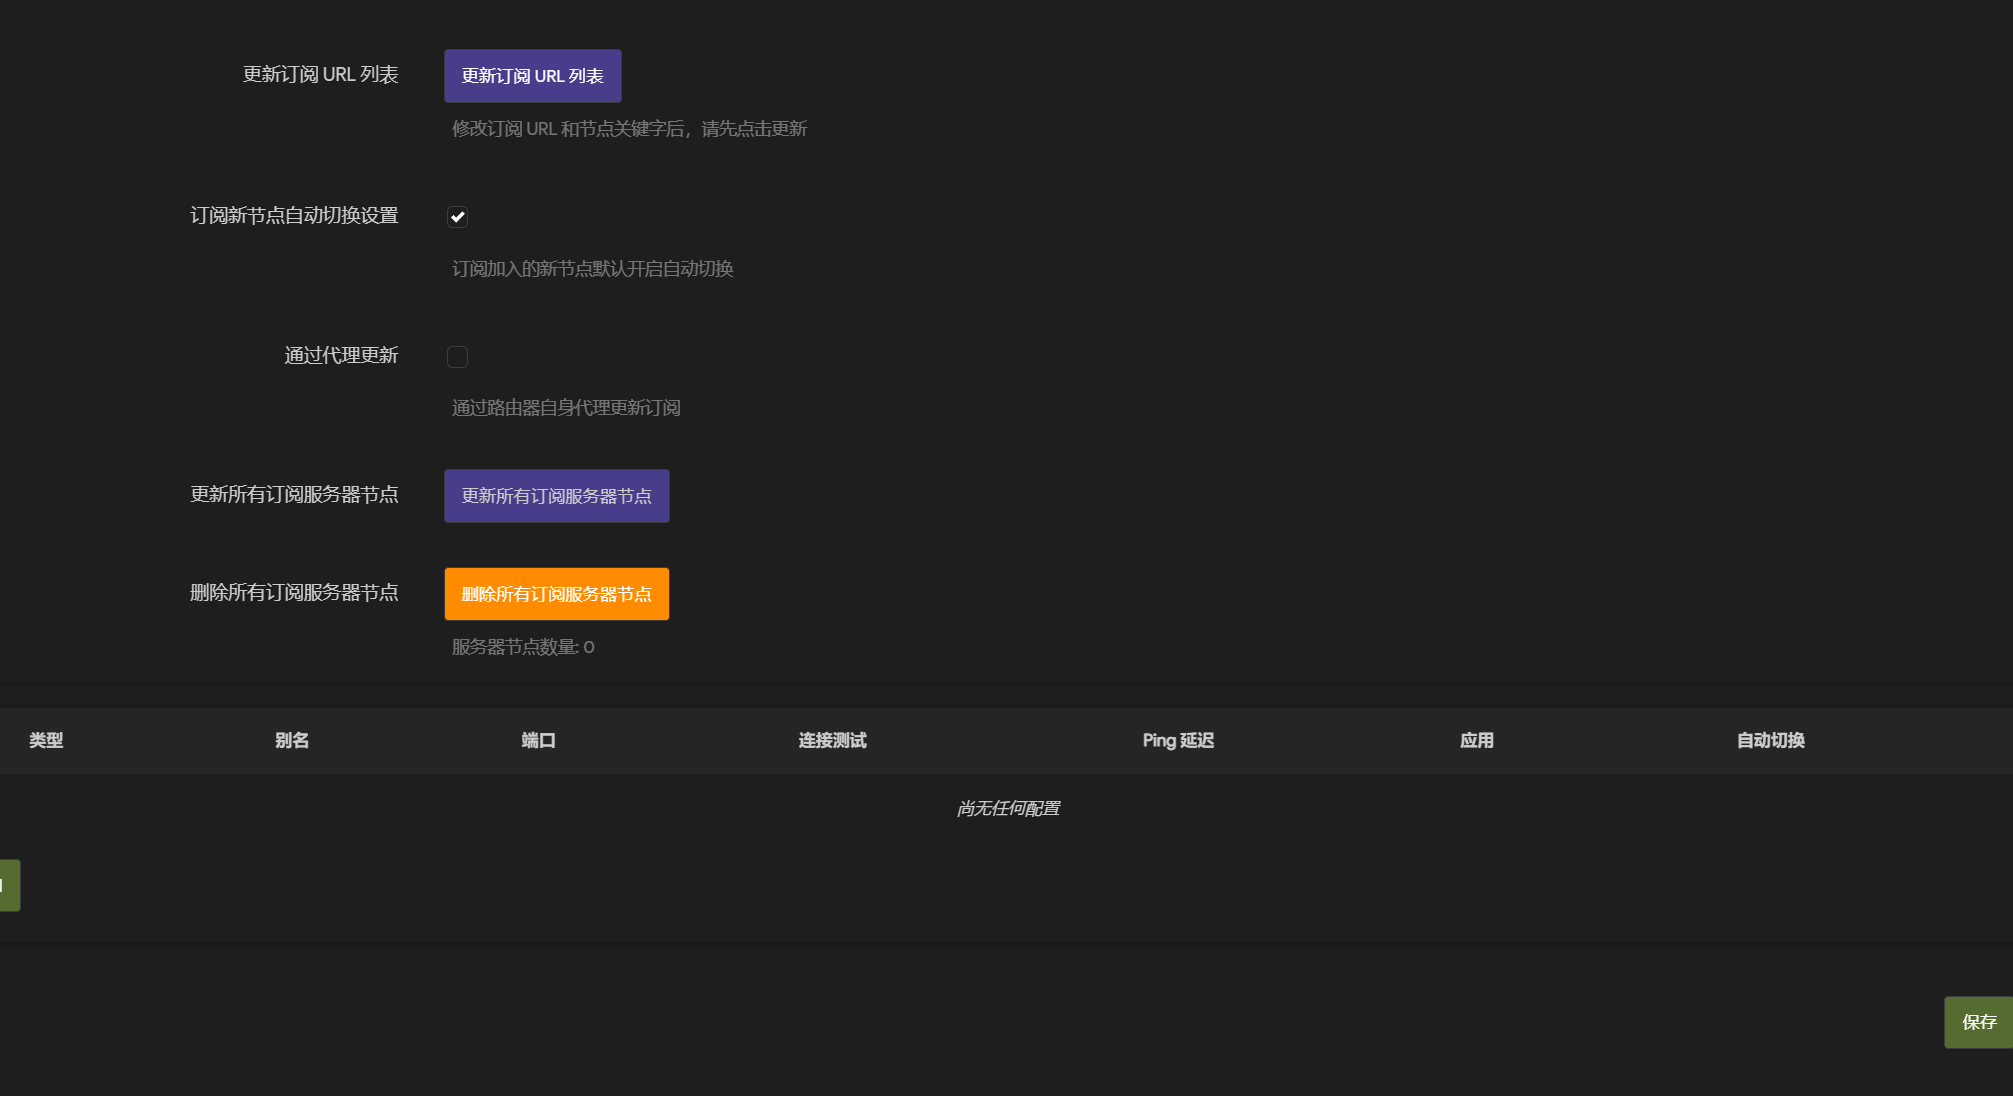Click the orange 删除所有订阅服务器节点 button
This screenshot has height=1096, width=2013.
[x=556, y=594]
